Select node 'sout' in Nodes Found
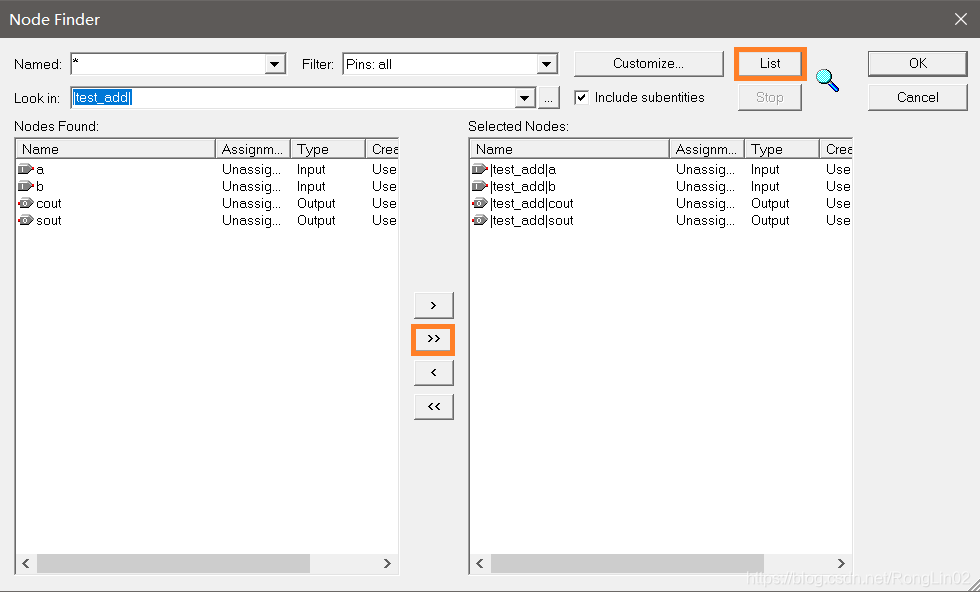The height and width of the screenshot is (597, 980). [x=49, y=221]
